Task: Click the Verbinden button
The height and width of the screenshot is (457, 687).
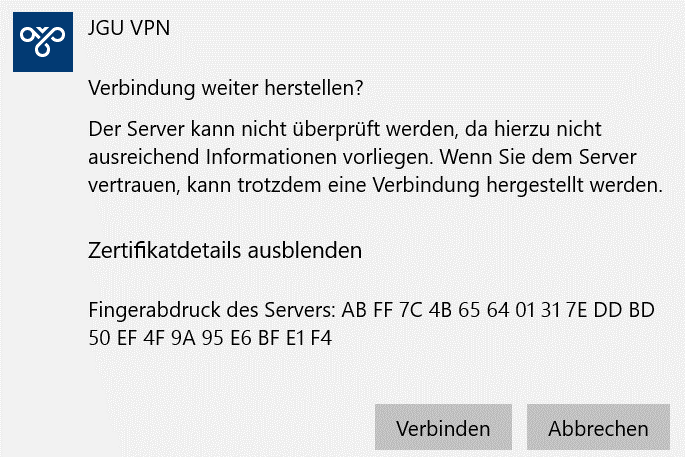Action: click(443, 427)
